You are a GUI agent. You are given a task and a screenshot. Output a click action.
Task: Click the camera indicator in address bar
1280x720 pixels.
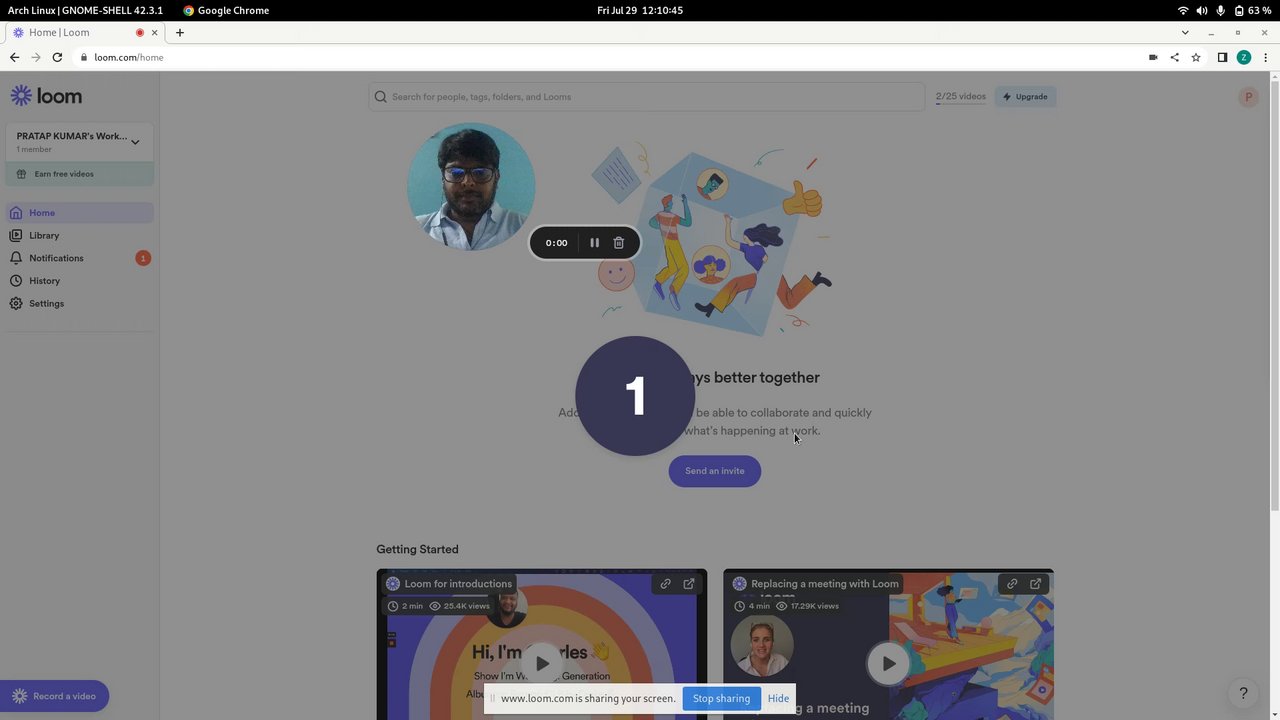pyautogui.click(x=1153, y=57)
